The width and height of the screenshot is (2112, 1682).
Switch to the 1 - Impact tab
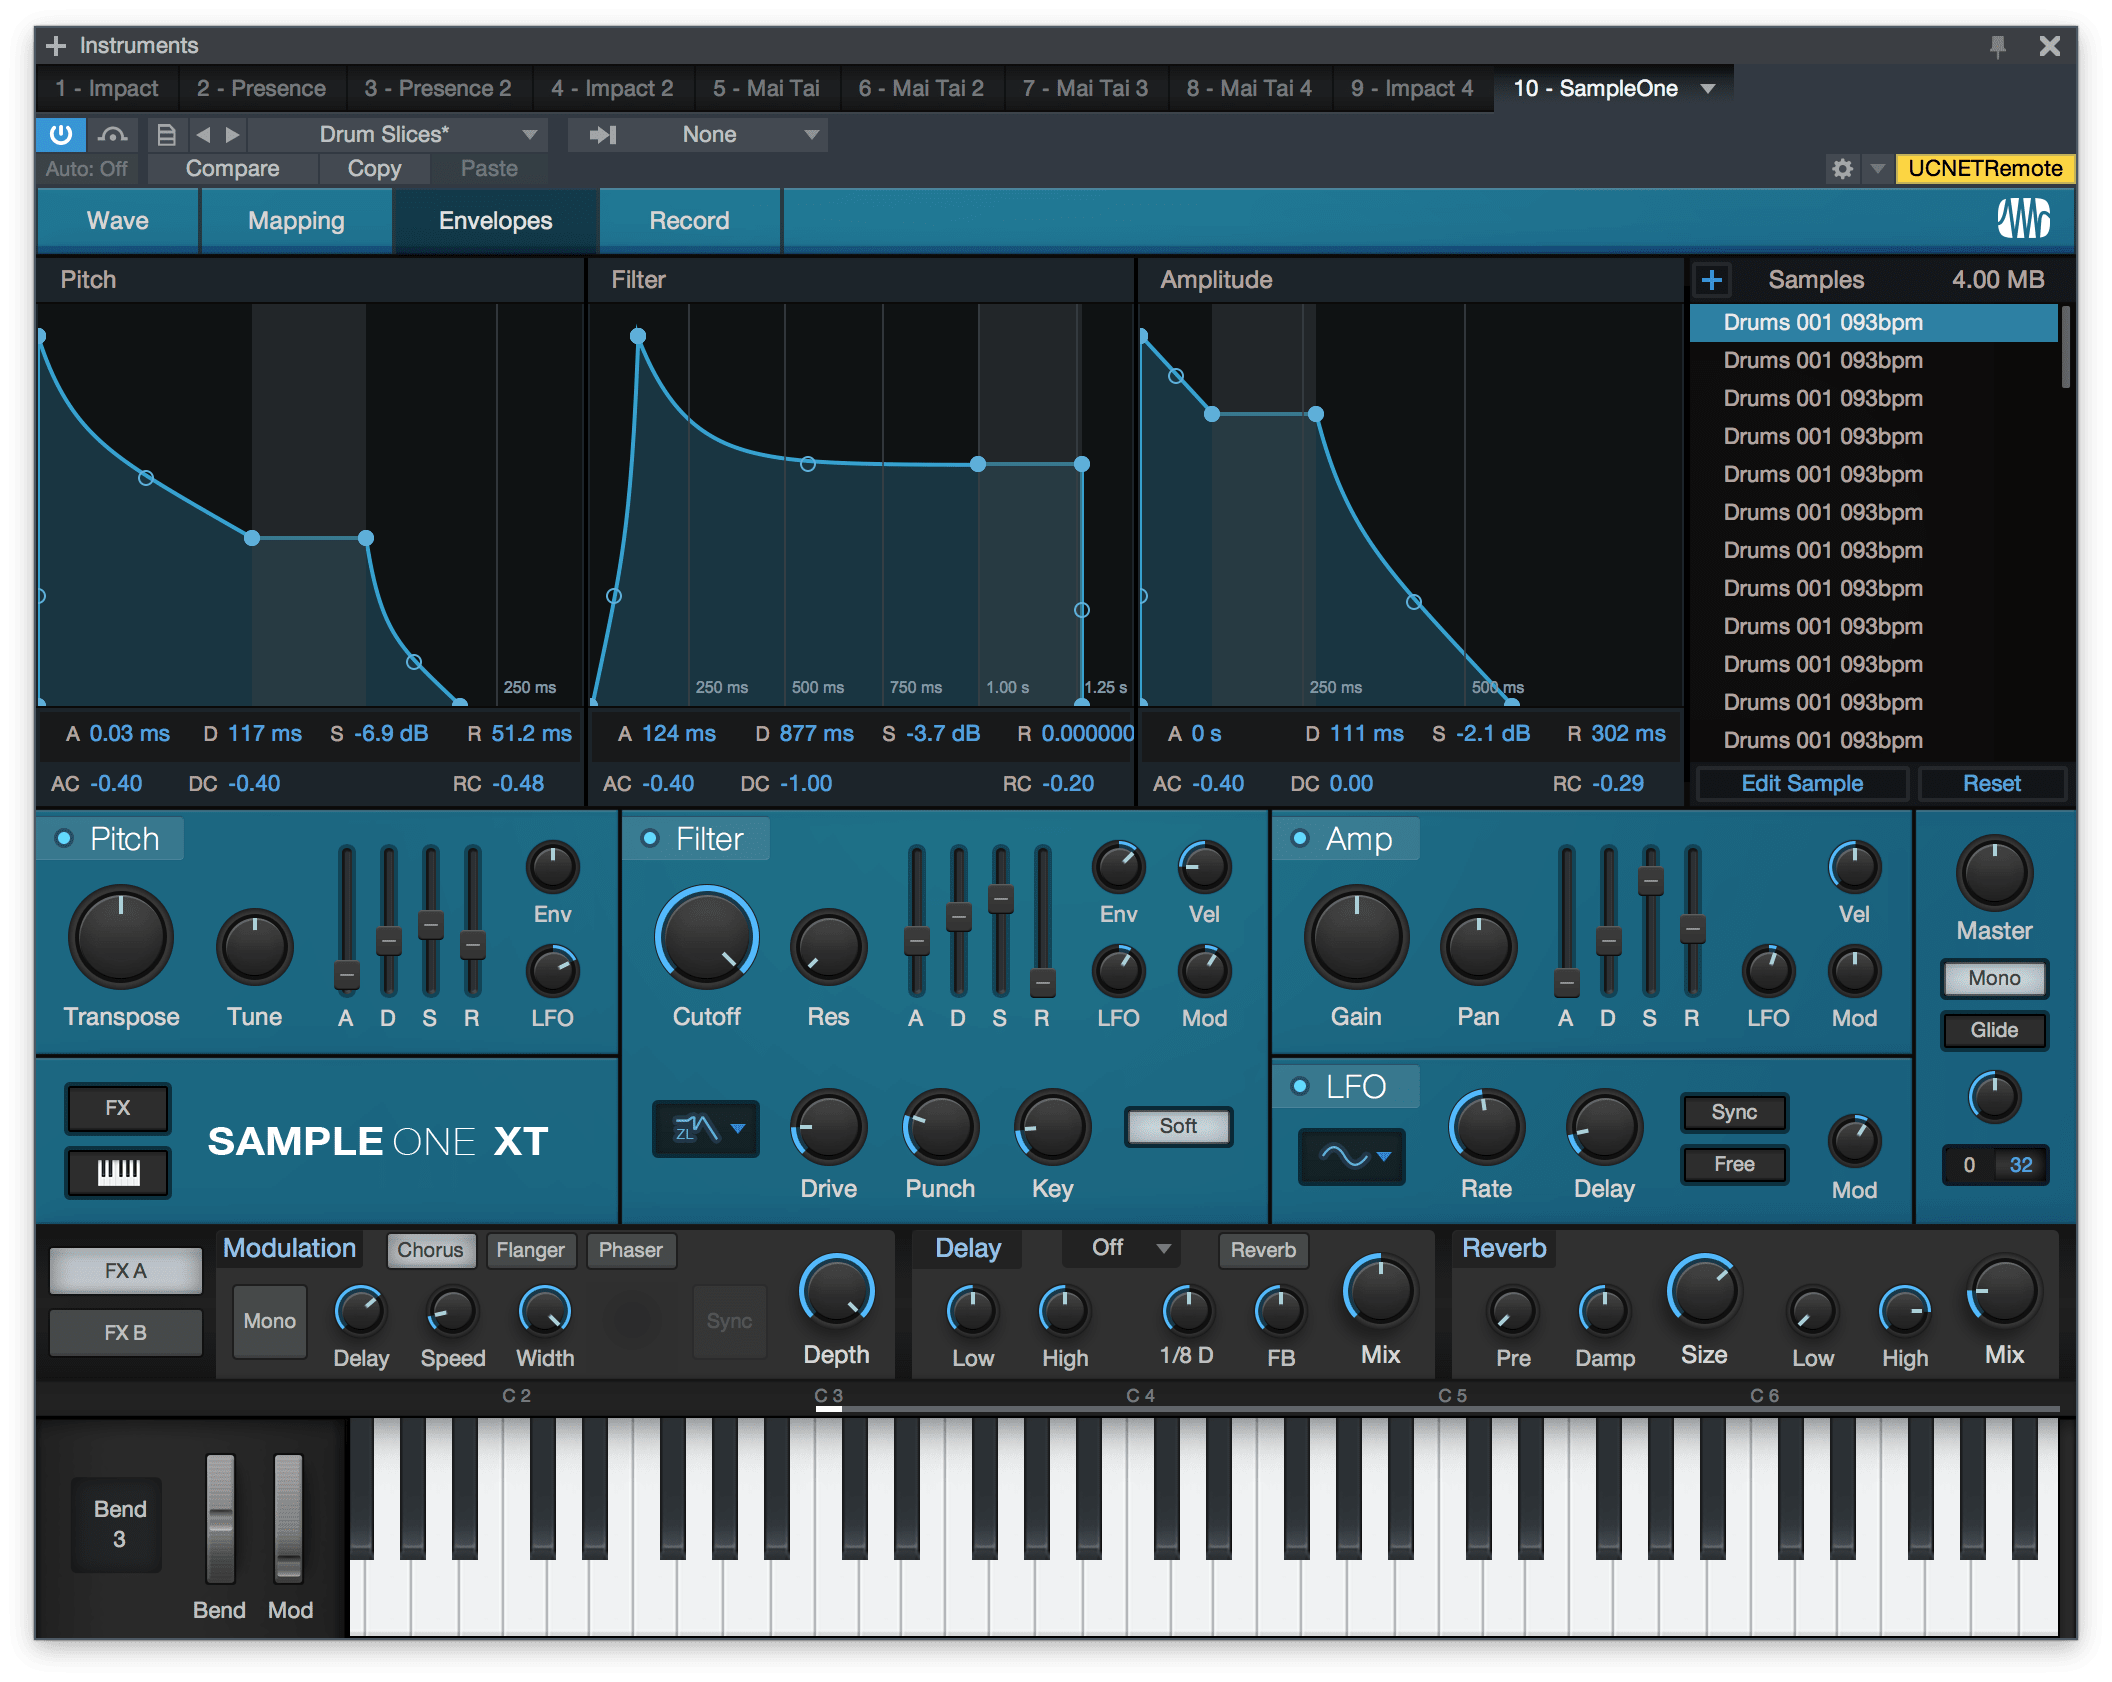click(106, 89)
